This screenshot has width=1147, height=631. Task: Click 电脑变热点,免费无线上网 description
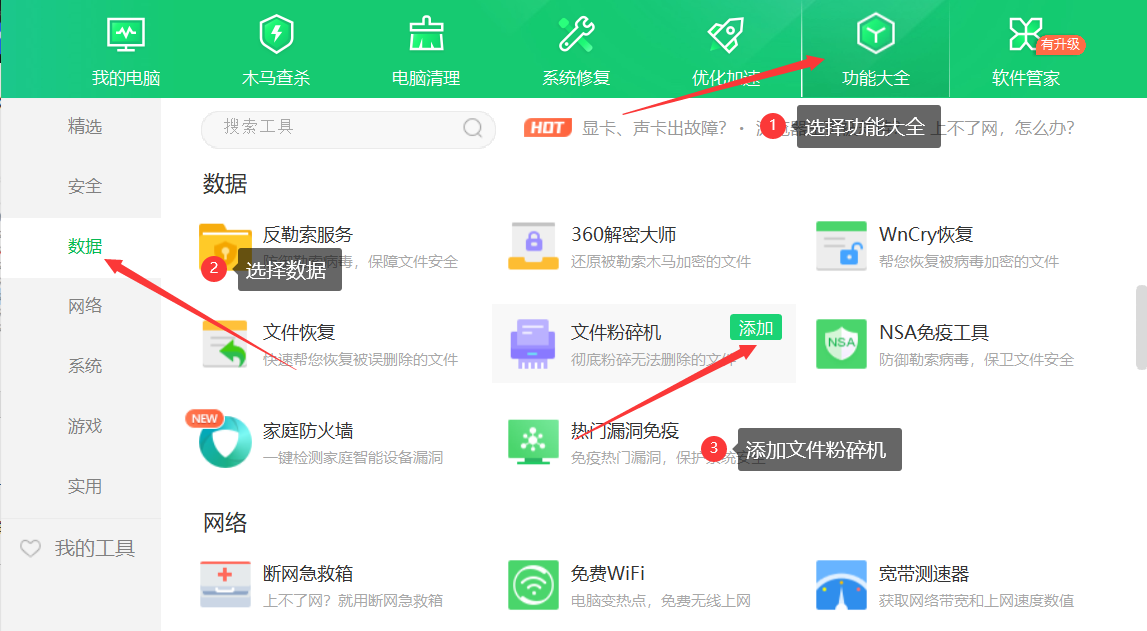pos(661,601)
